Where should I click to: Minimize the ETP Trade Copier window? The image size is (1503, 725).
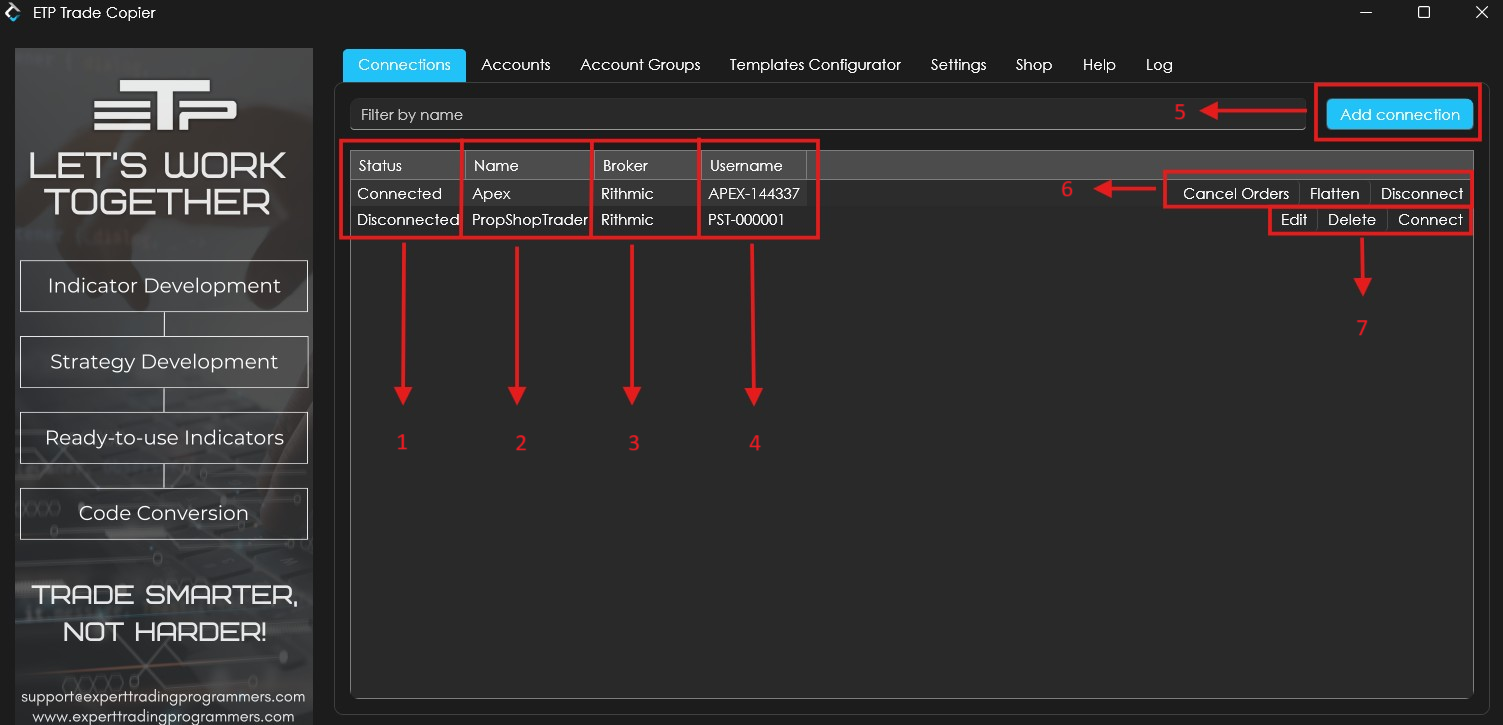point(1366,13)
